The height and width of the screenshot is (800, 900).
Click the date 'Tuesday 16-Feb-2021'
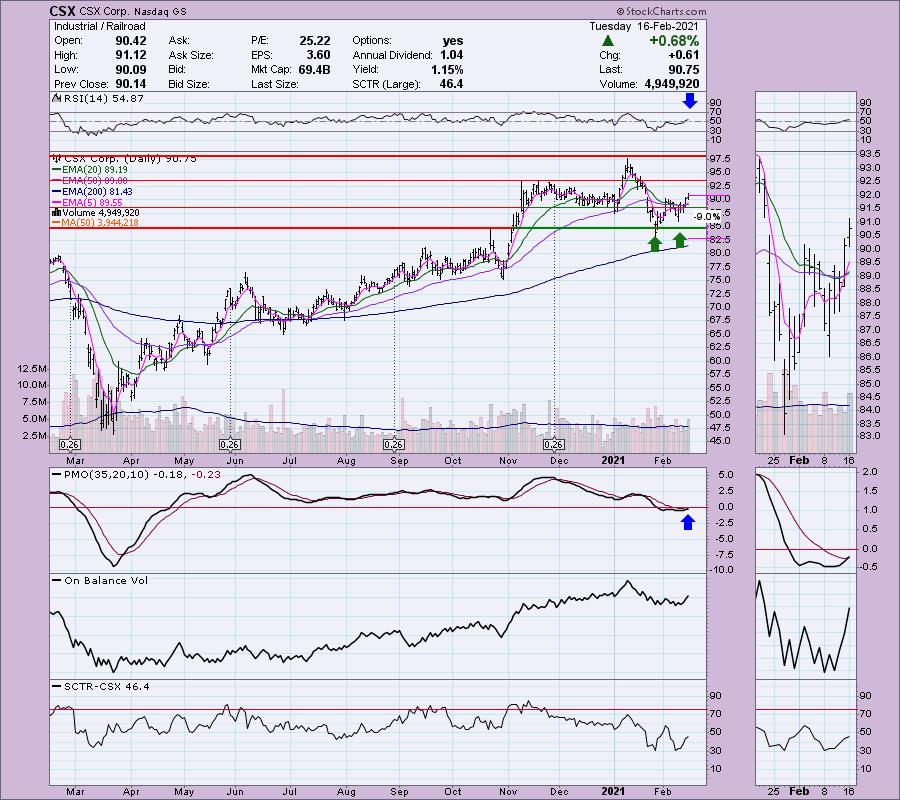(644, 26)
